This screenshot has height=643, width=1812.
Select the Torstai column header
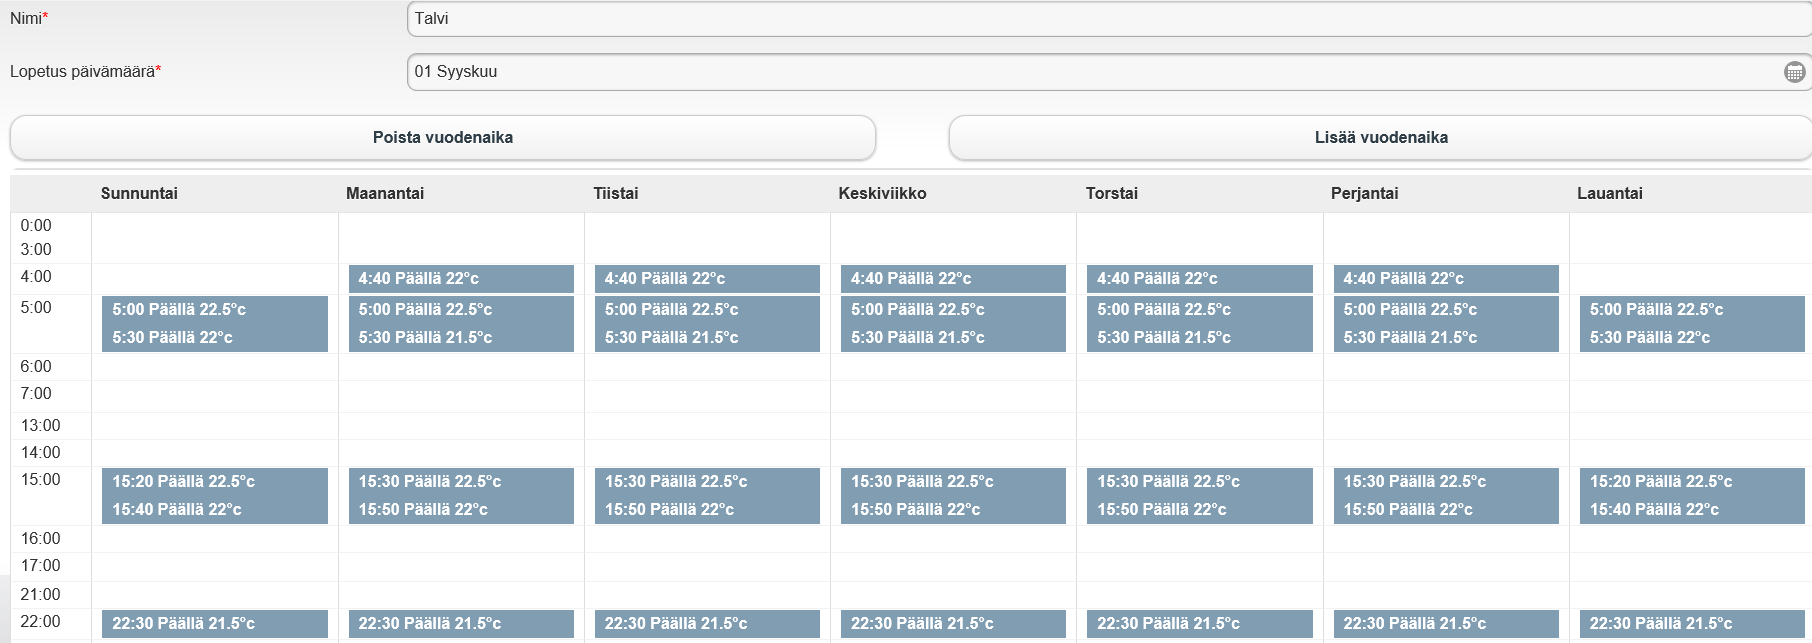pyautogui.click(x=1112, y=193)
